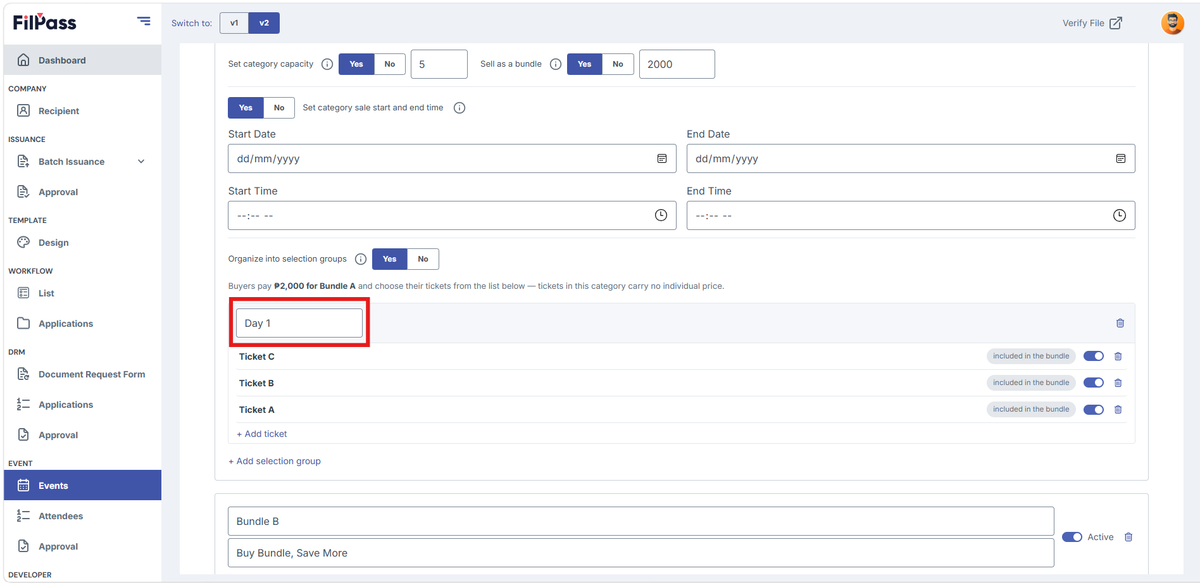Click the Day 1 group name field
This screenshot has height=584, width=1200.
point(299,323)
